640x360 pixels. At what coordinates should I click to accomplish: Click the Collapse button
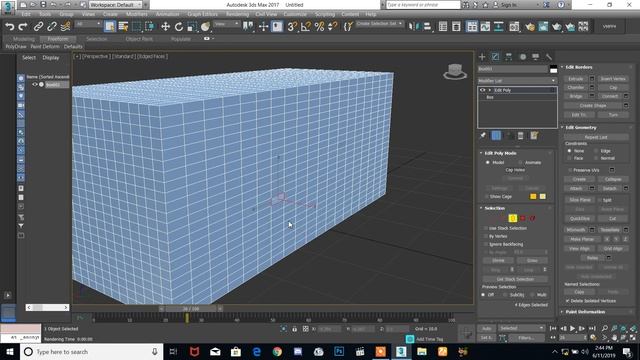coord(613,179)
